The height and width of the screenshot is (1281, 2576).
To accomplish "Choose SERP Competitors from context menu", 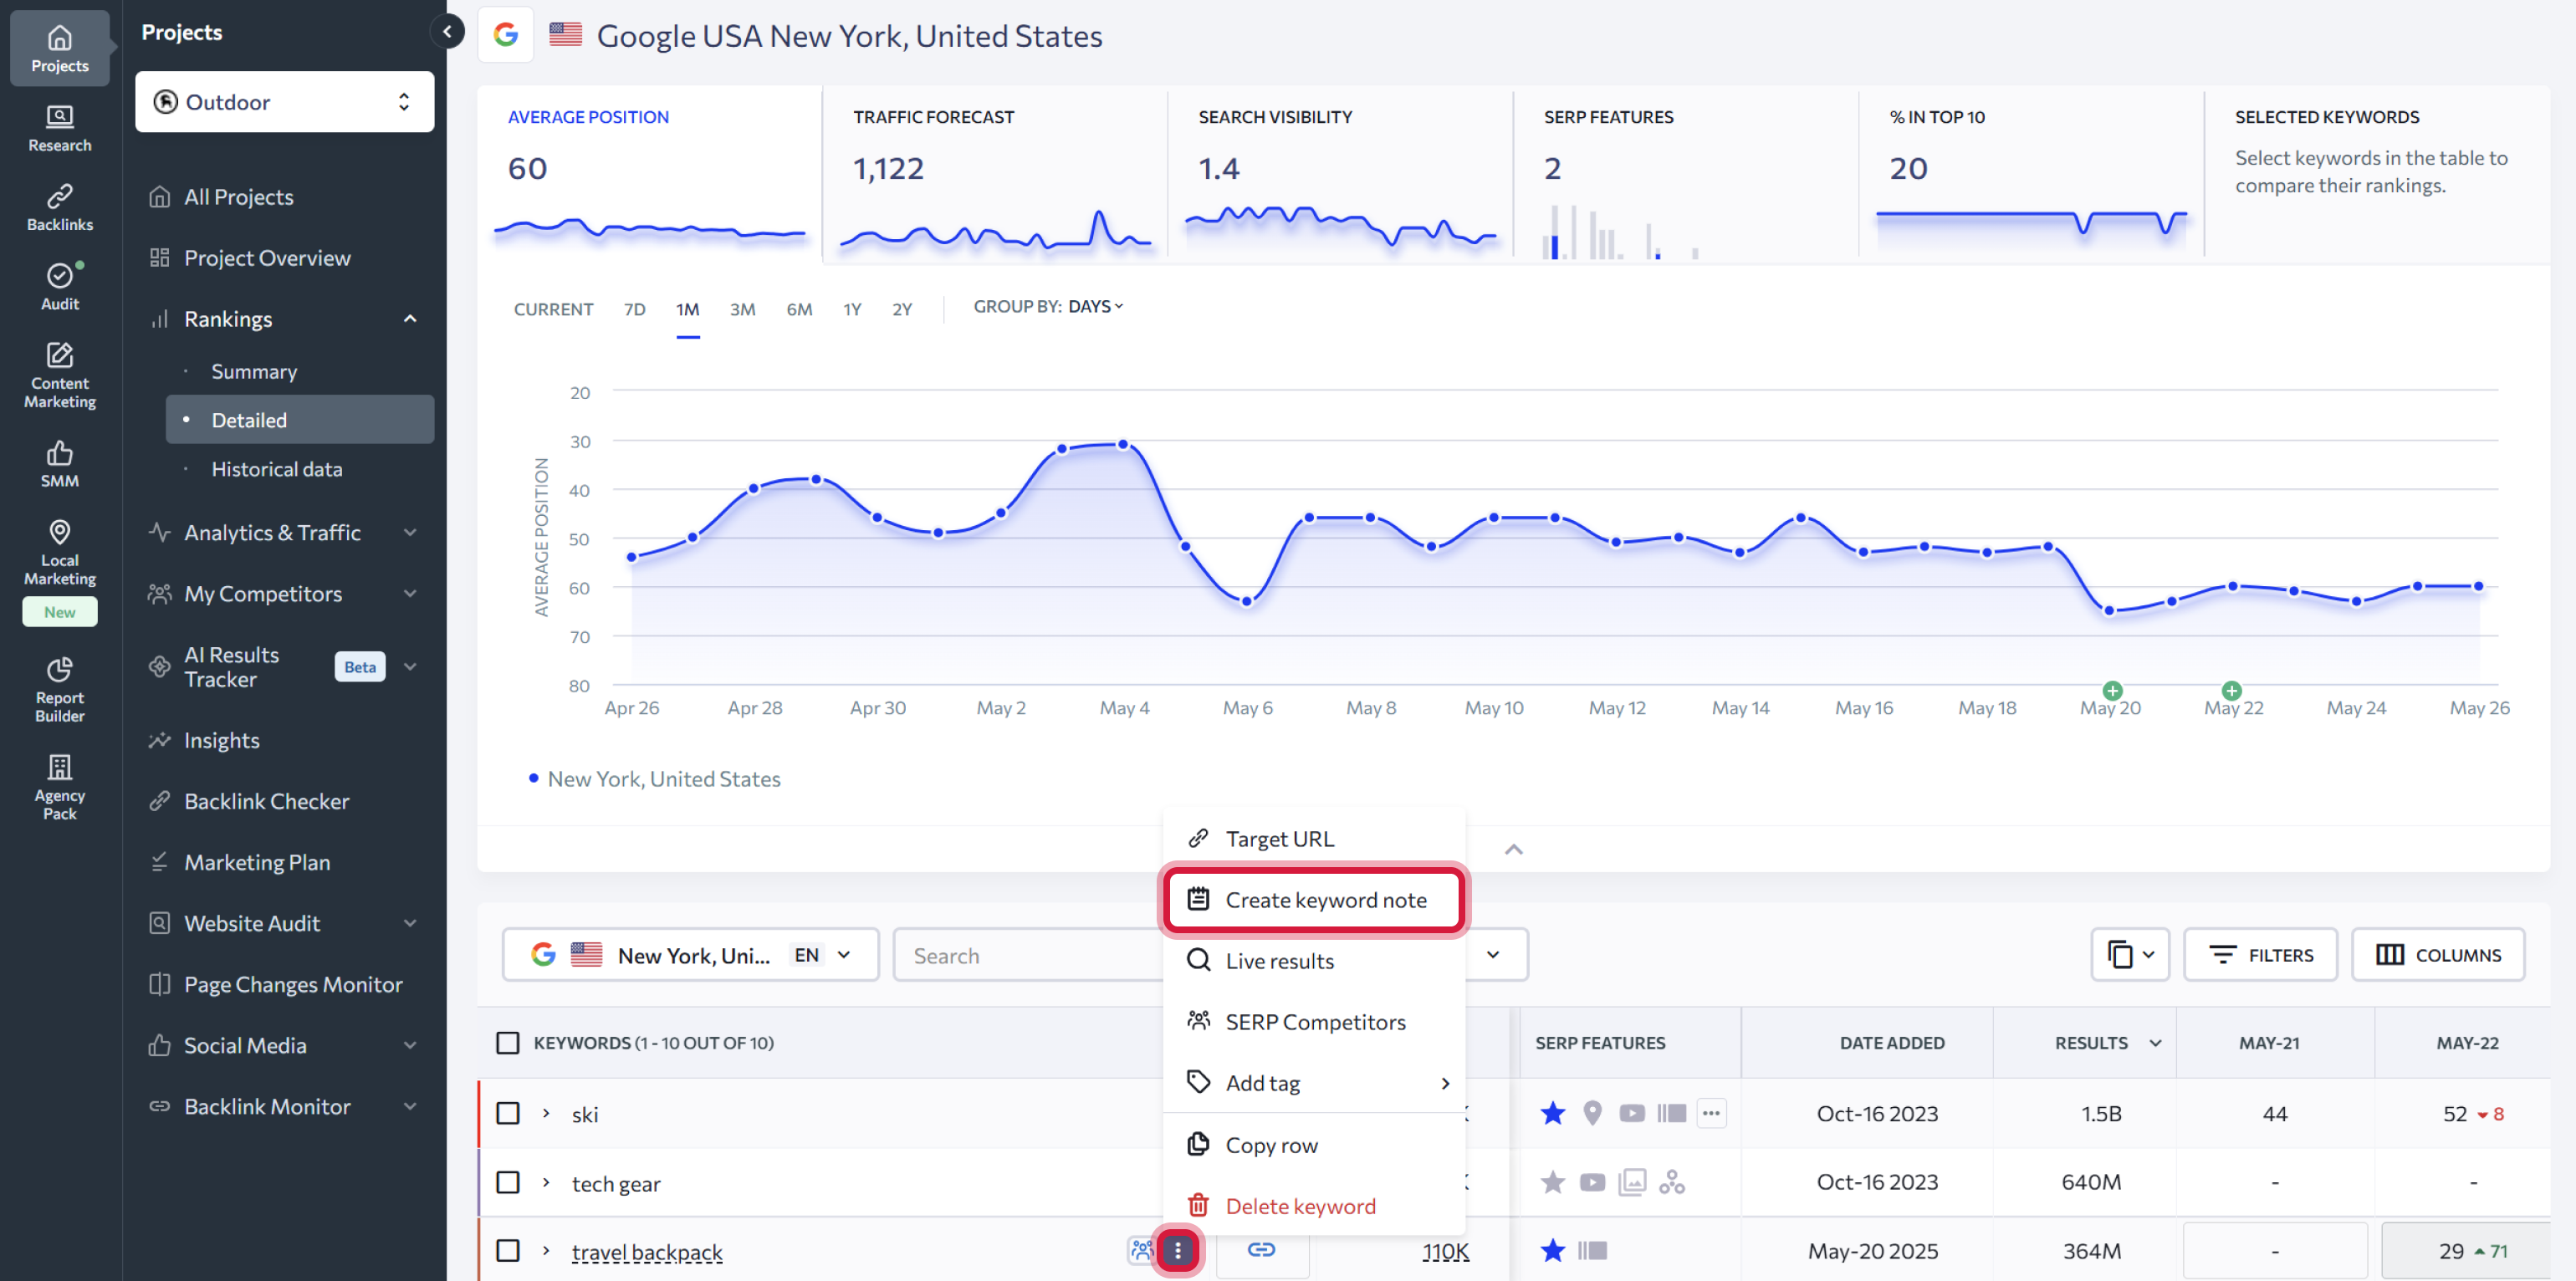I will (1314, 1021).
